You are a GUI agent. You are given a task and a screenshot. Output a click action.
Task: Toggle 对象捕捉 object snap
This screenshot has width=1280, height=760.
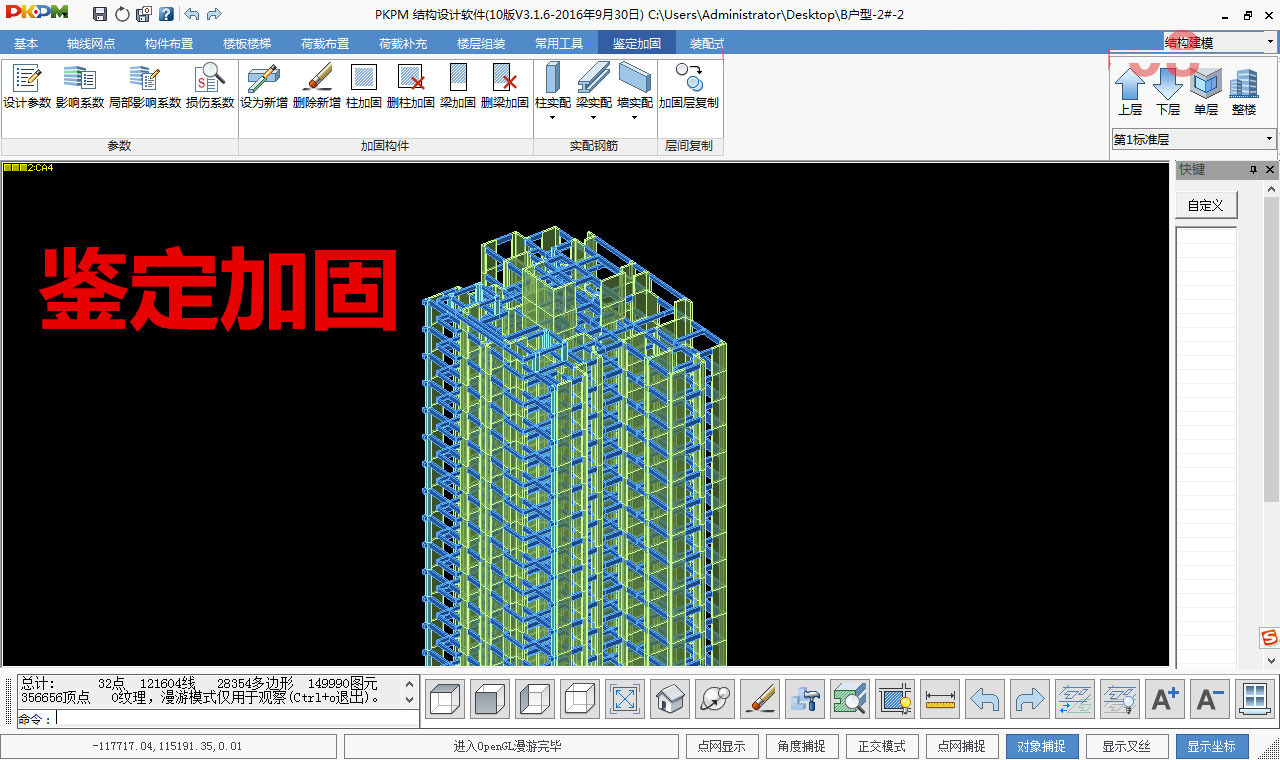tap(1041, 746)
